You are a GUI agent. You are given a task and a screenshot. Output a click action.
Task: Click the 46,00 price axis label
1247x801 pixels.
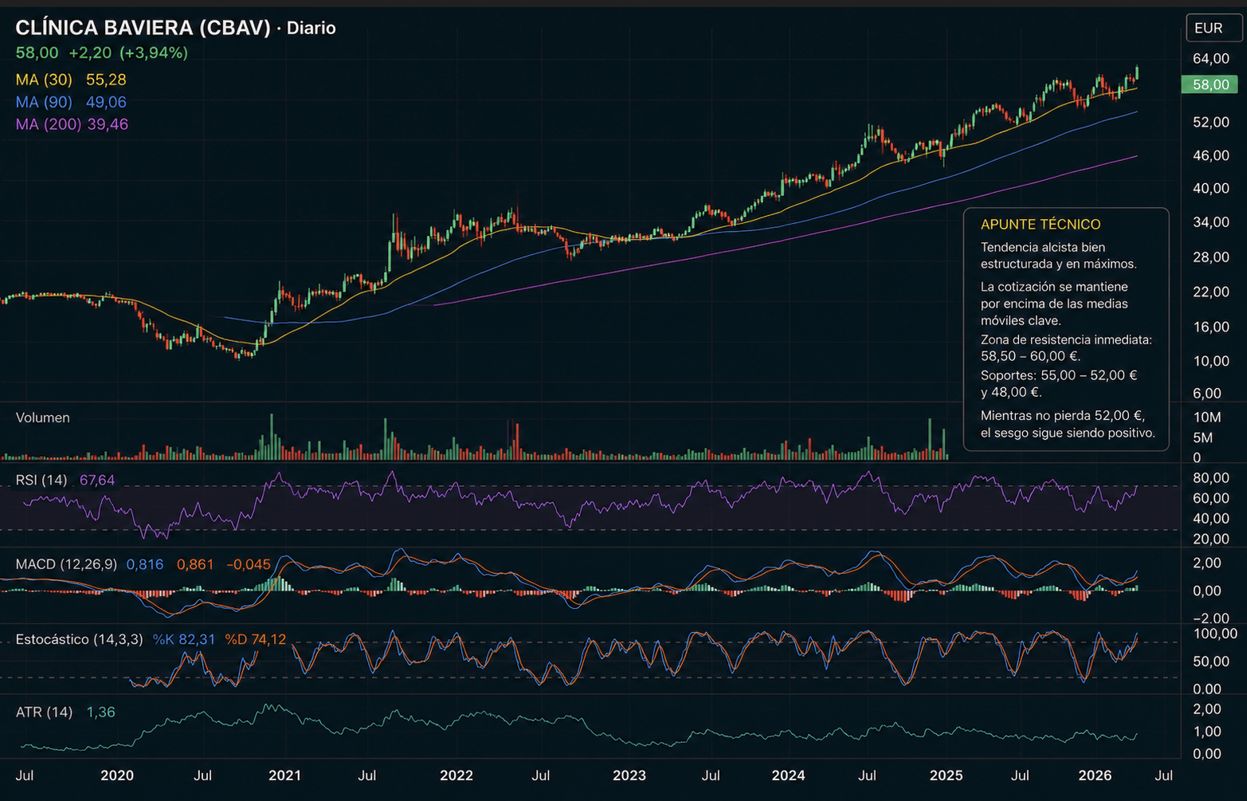click(x=1211, y=155)
